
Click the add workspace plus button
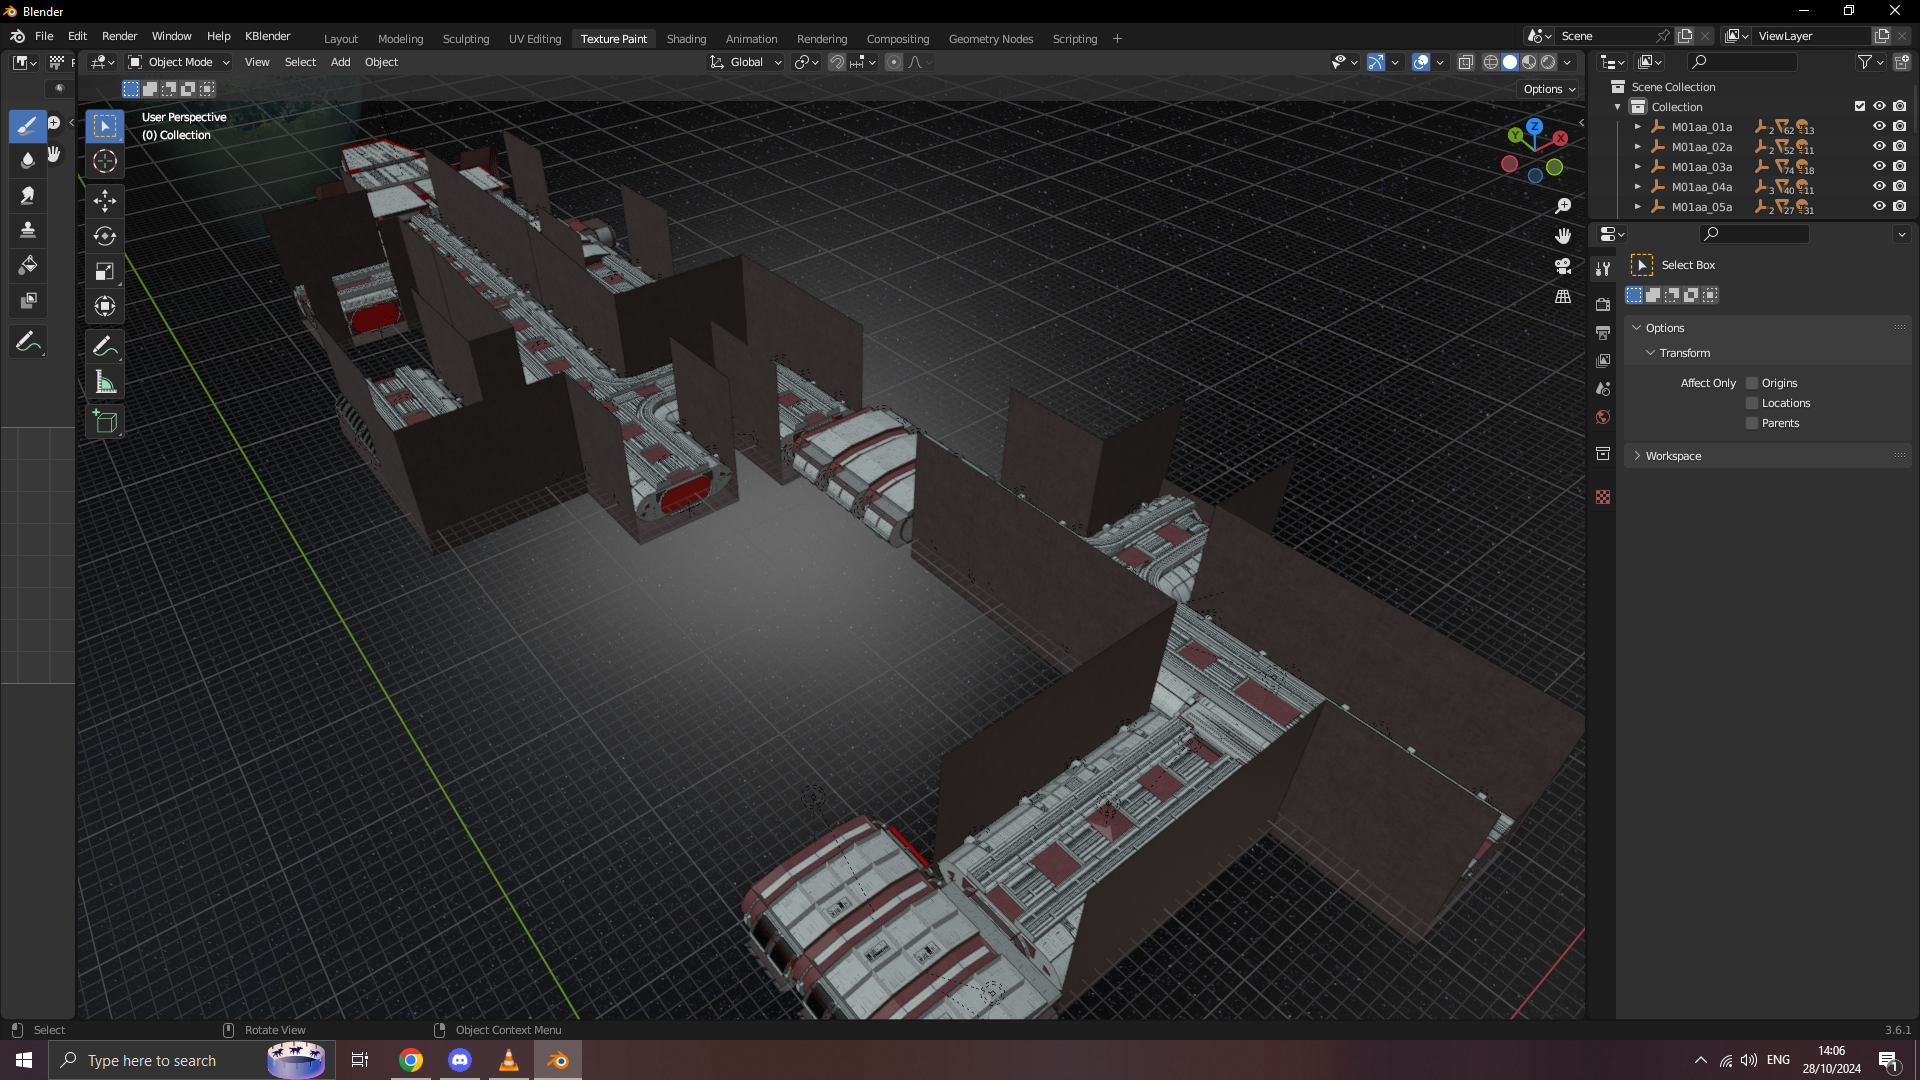coord(1117,39)
